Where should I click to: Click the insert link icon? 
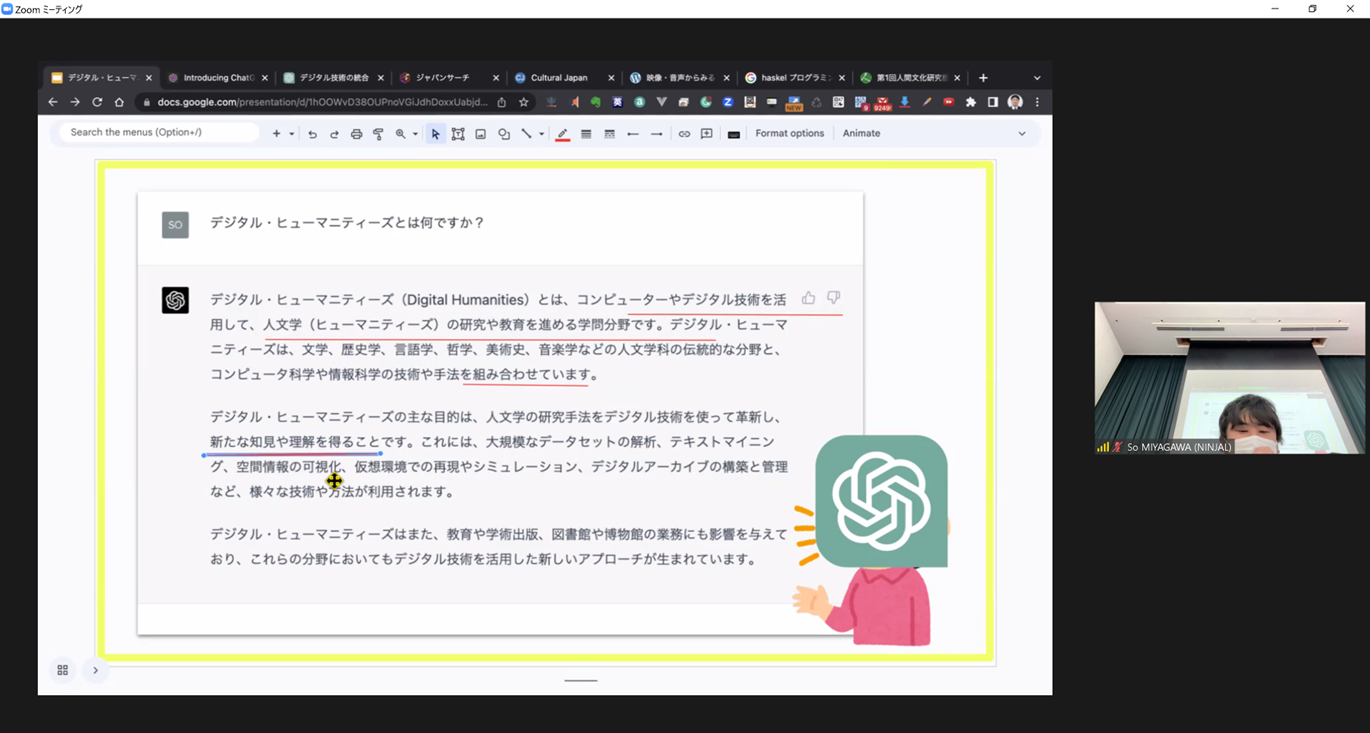[x=684, y=134]
